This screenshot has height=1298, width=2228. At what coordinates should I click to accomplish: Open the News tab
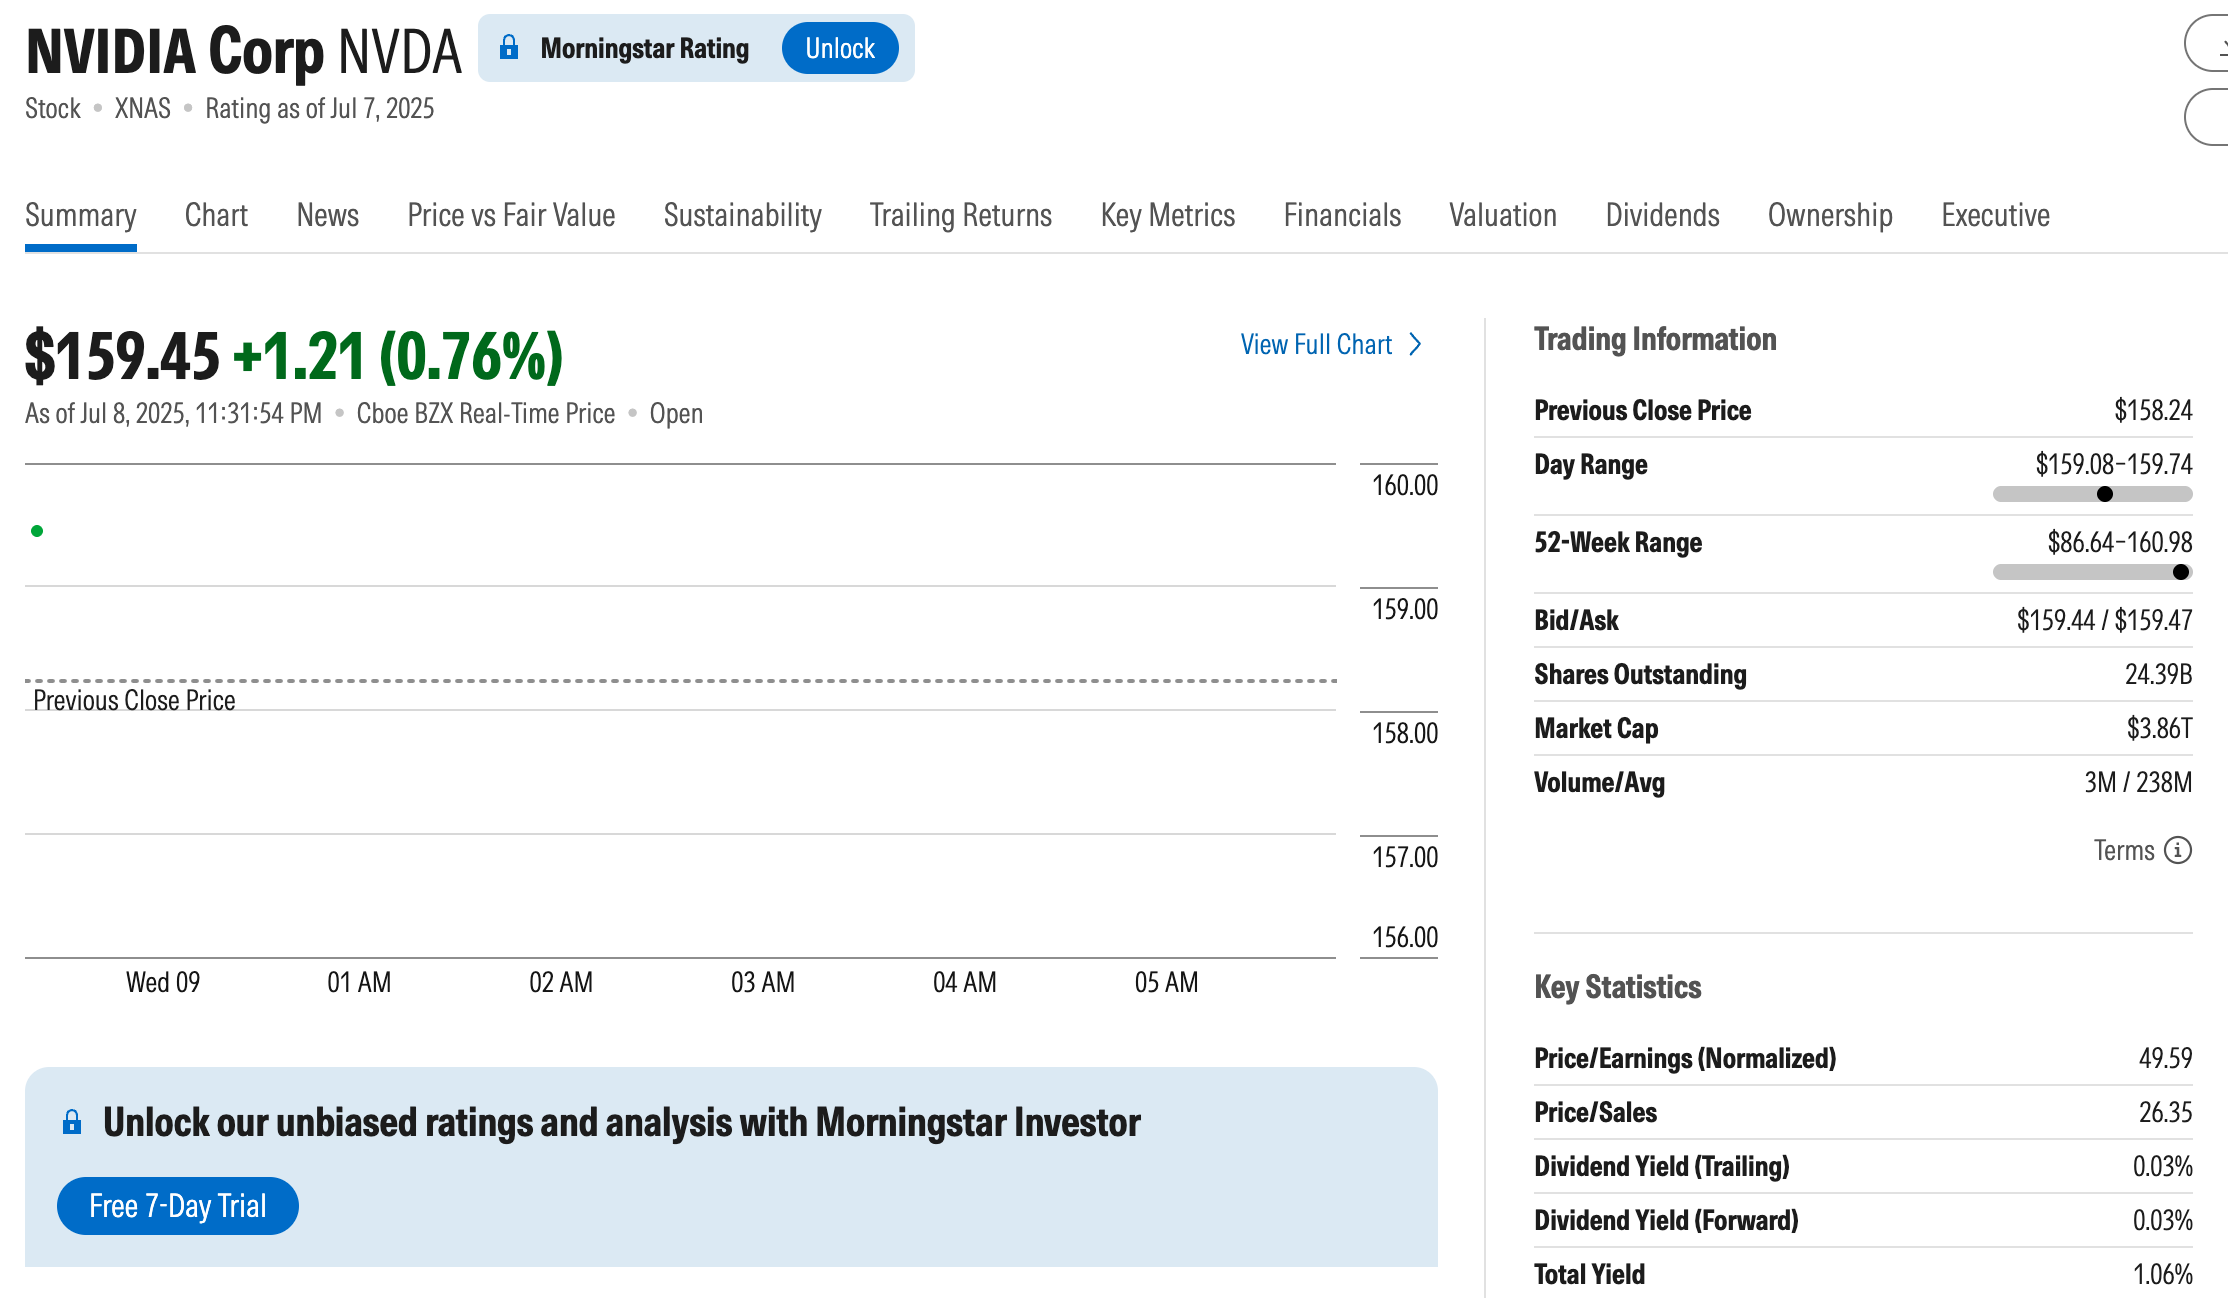click(x=327, y=215)
